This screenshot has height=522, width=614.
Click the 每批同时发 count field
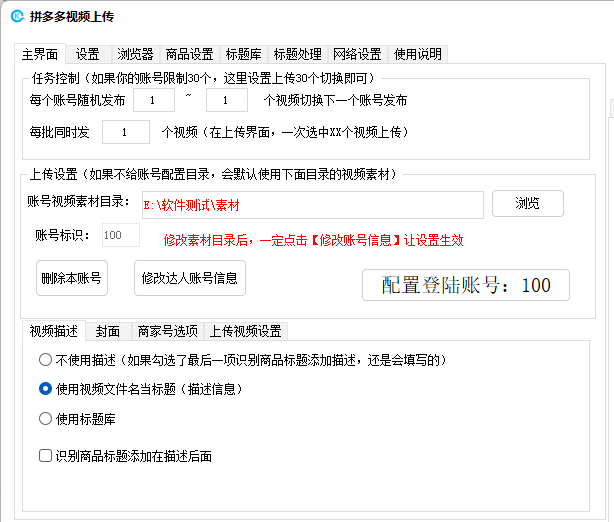[126, 132]
